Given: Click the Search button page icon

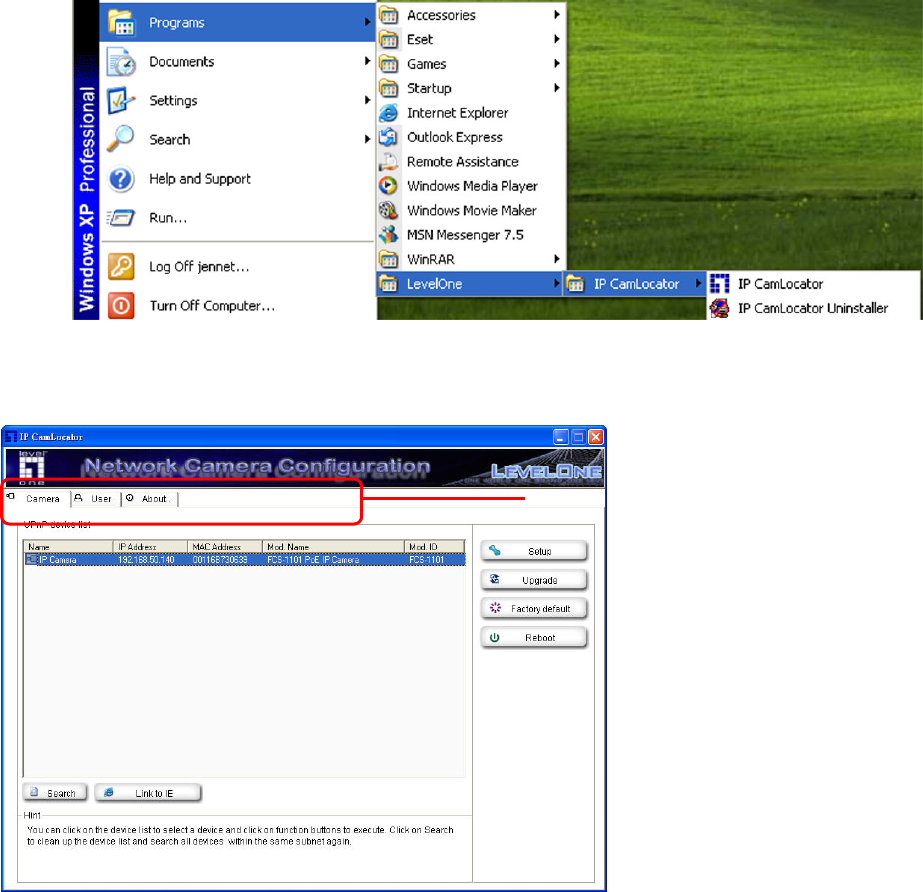Looking at the screenshot, I should point(34,792).
